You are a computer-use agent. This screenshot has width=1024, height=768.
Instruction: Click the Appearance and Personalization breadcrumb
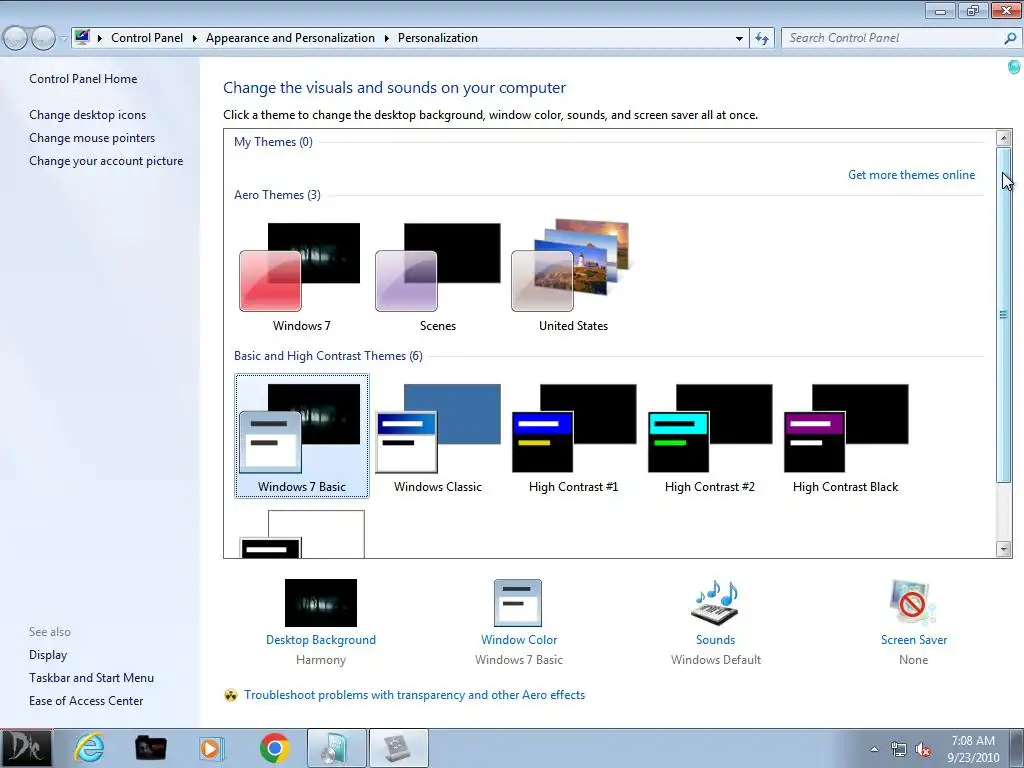291,38
